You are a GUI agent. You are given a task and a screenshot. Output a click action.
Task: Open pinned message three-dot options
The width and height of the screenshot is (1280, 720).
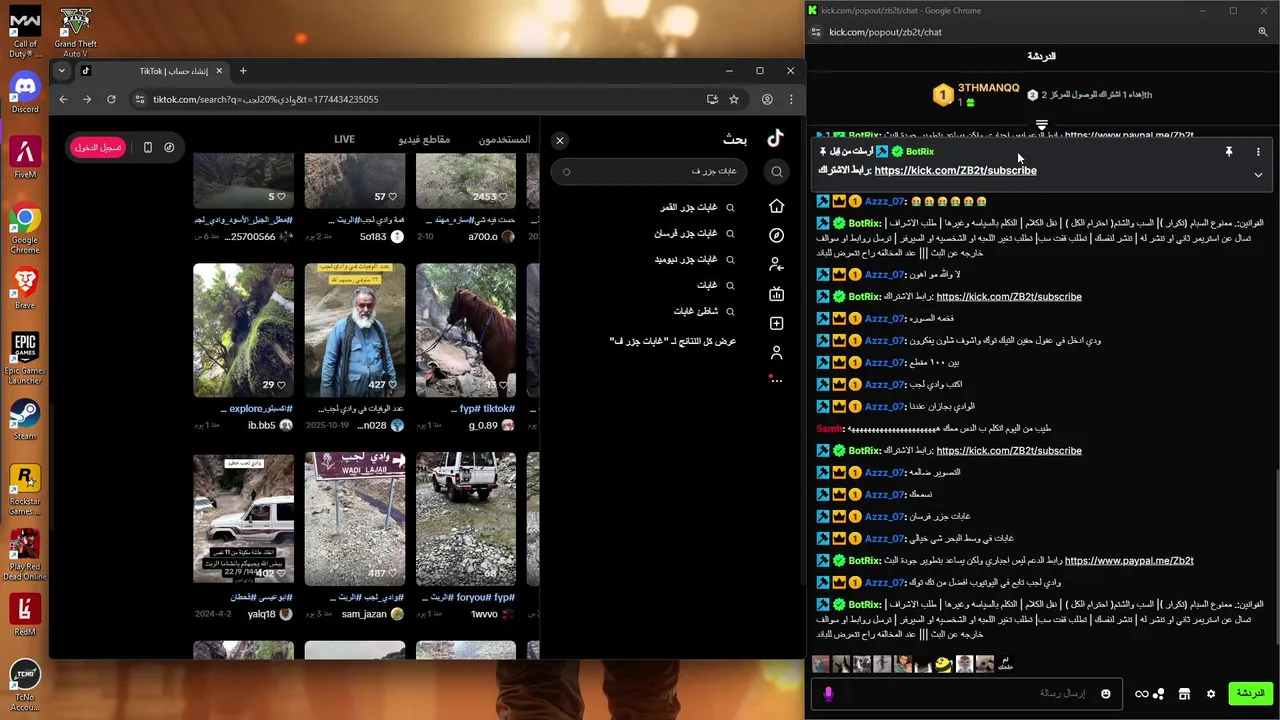[1258, 152]
